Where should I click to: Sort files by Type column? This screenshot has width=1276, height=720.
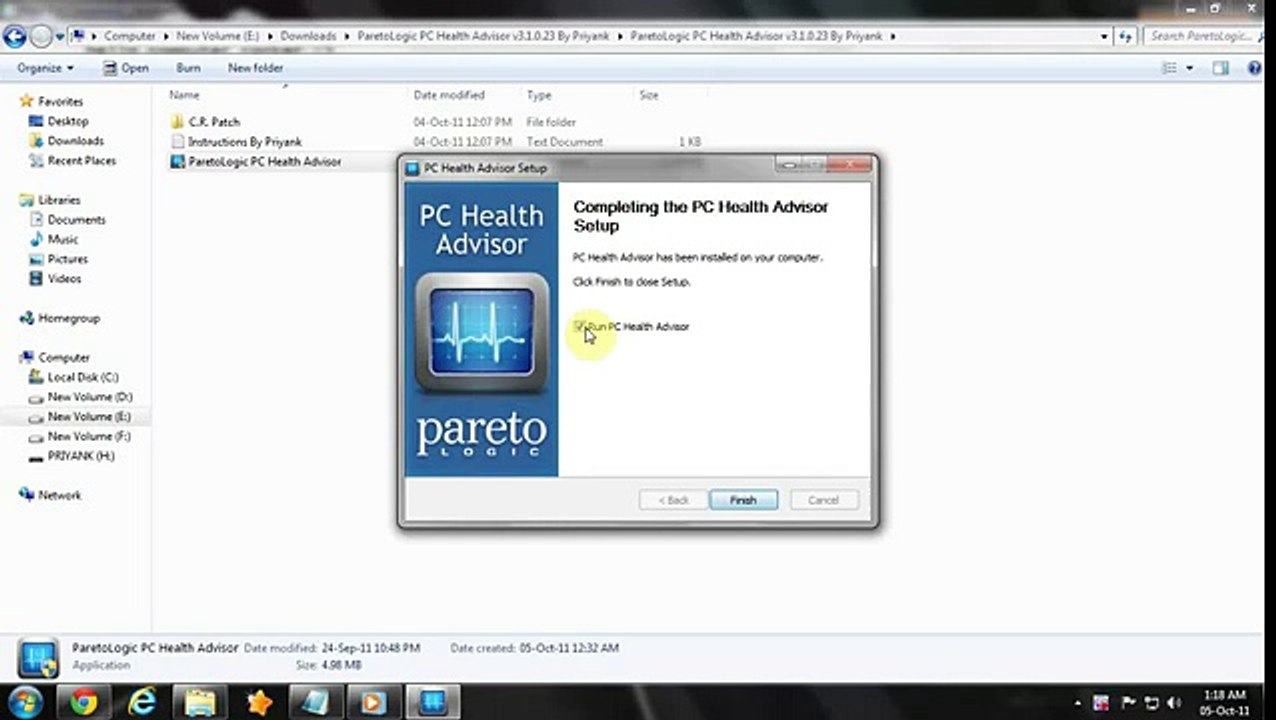[x=539, y=95]
